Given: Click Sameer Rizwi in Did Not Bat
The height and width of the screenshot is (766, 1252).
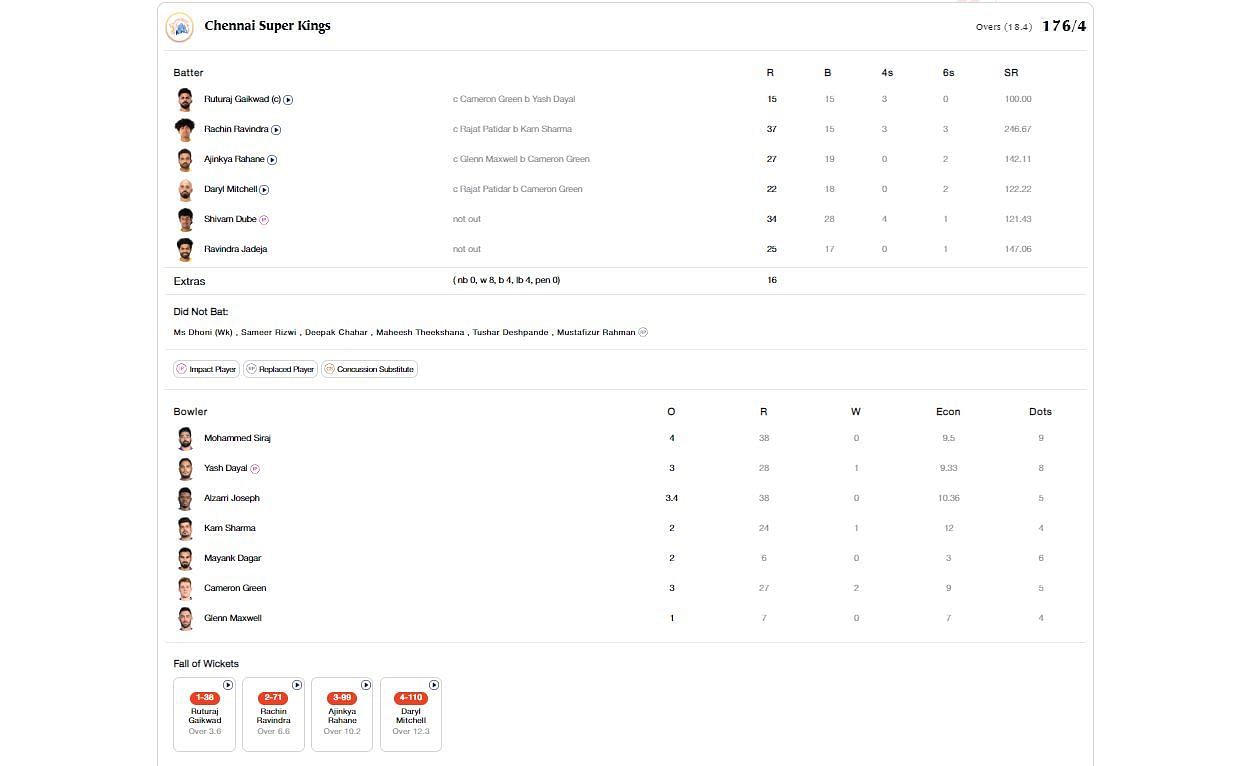Looking at the screenshot, I should point(269,333).
